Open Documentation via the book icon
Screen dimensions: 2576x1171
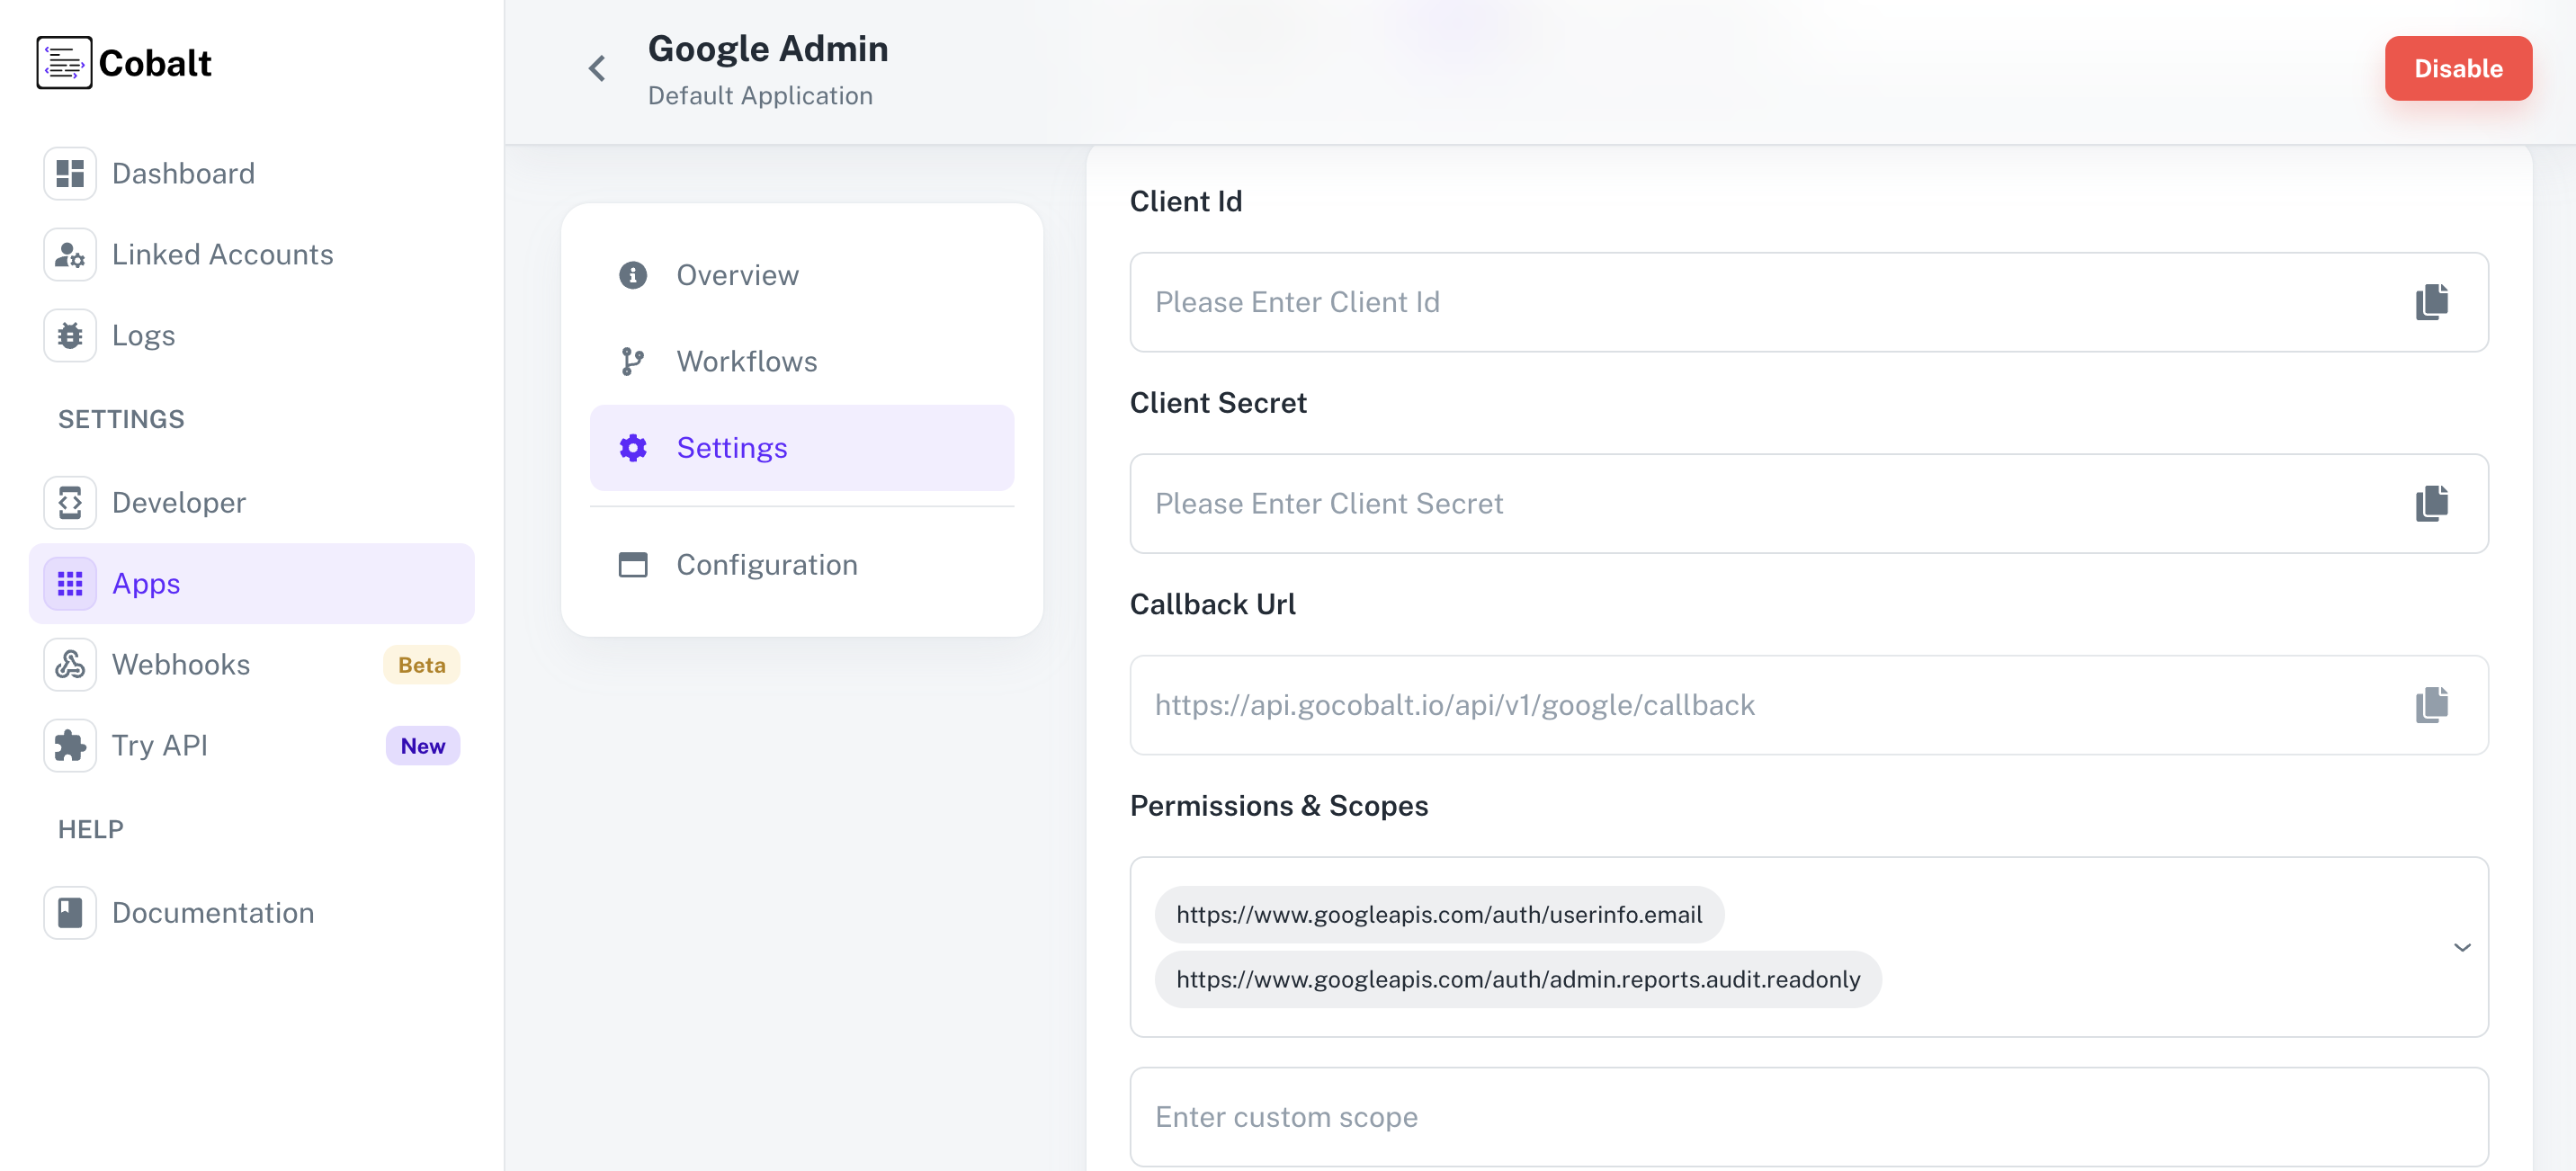coord(69,911)
